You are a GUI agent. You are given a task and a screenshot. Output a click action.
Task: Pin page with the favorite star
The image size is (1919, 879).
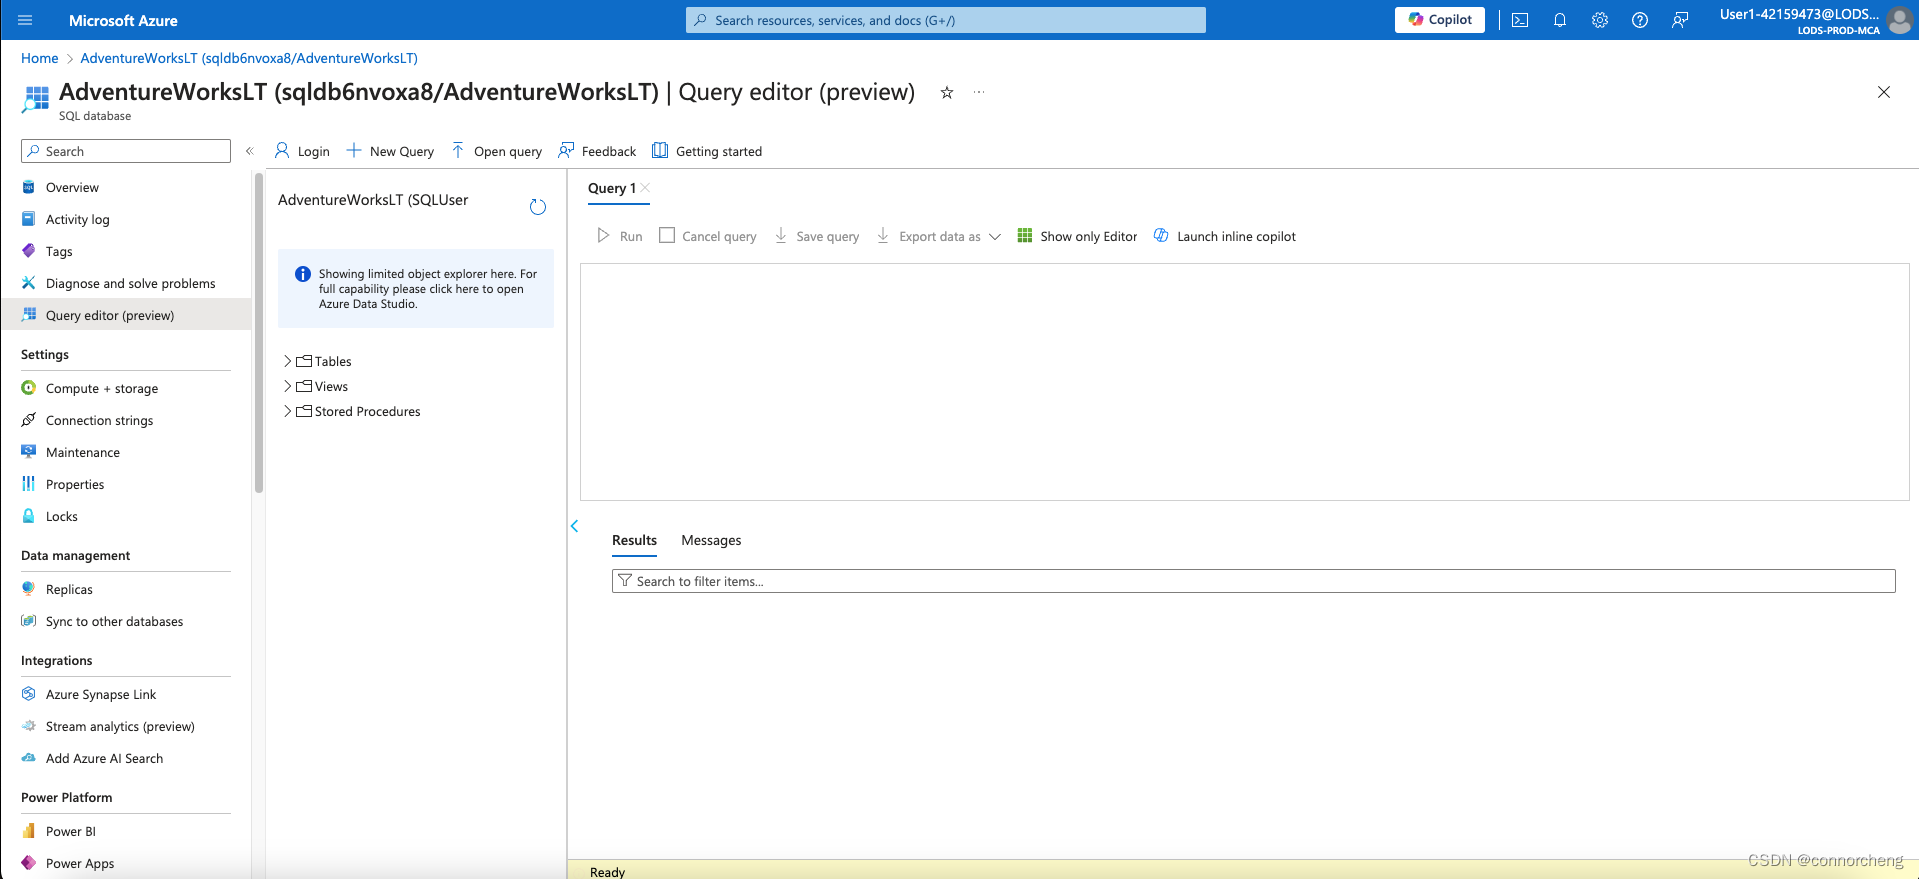(x=946, y=92)
